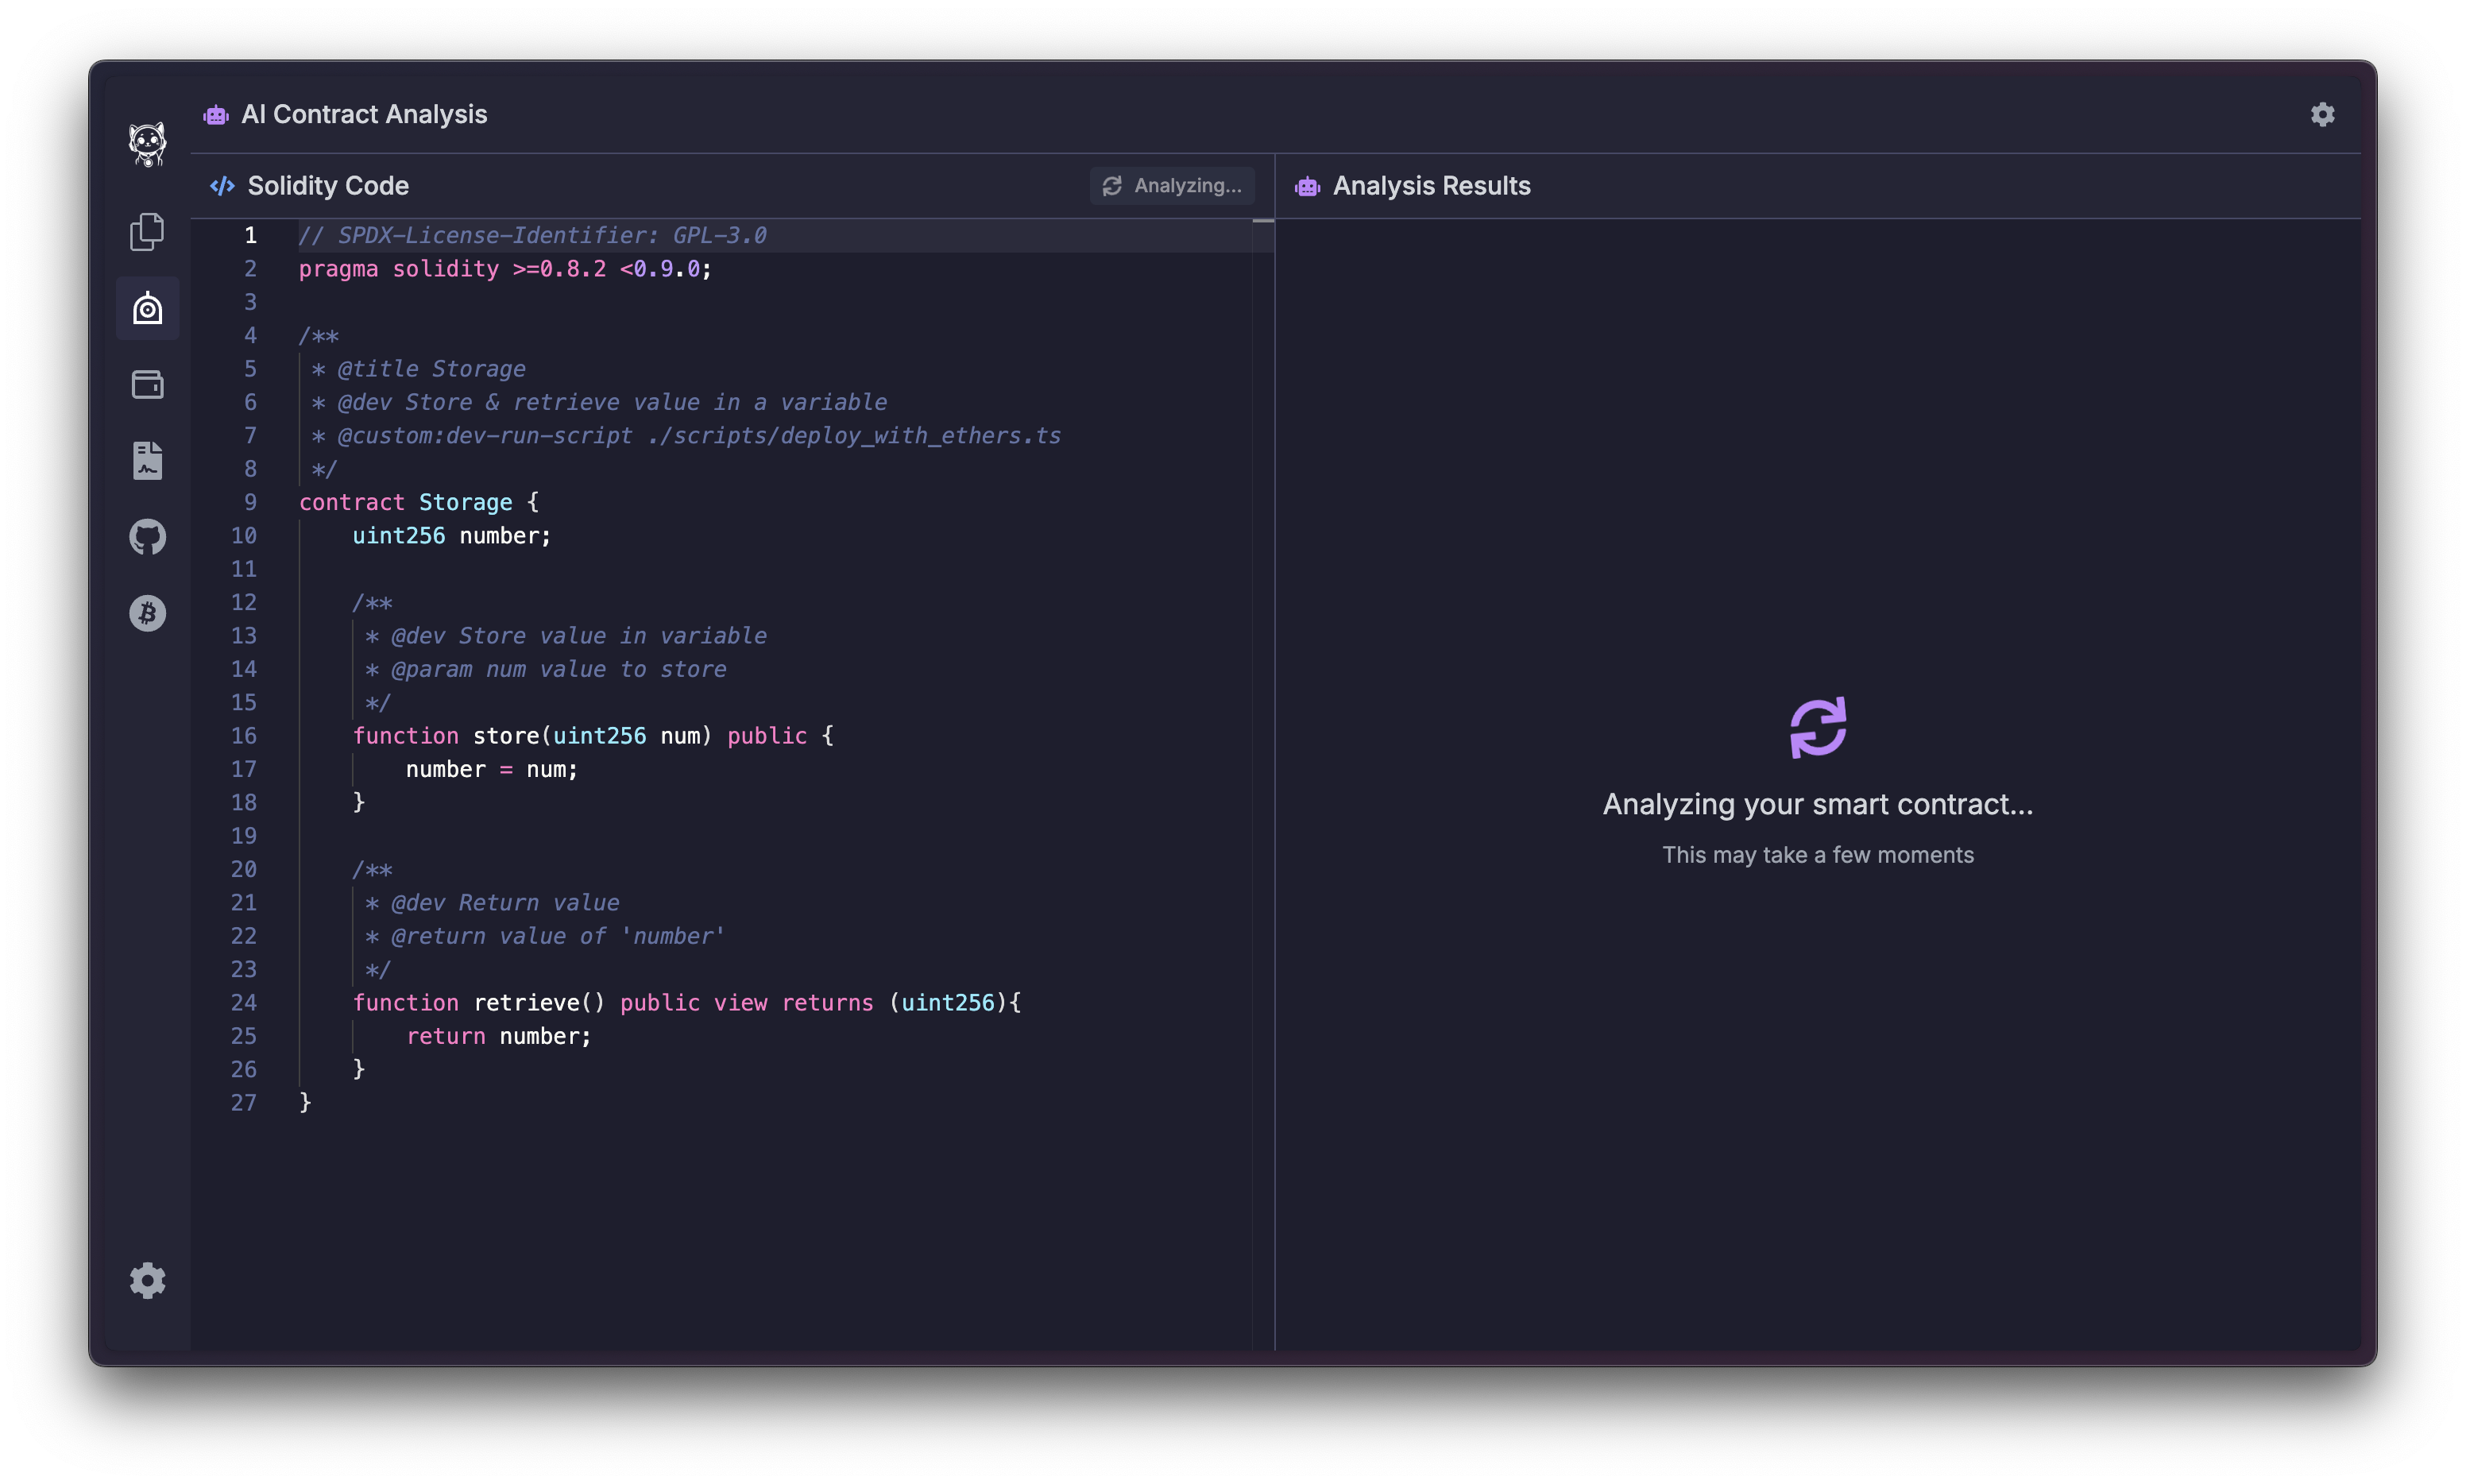Click line number 9 in gutter
Image resolution: width=2466 pixels, height=1484 pixels.
pos(250,502)
